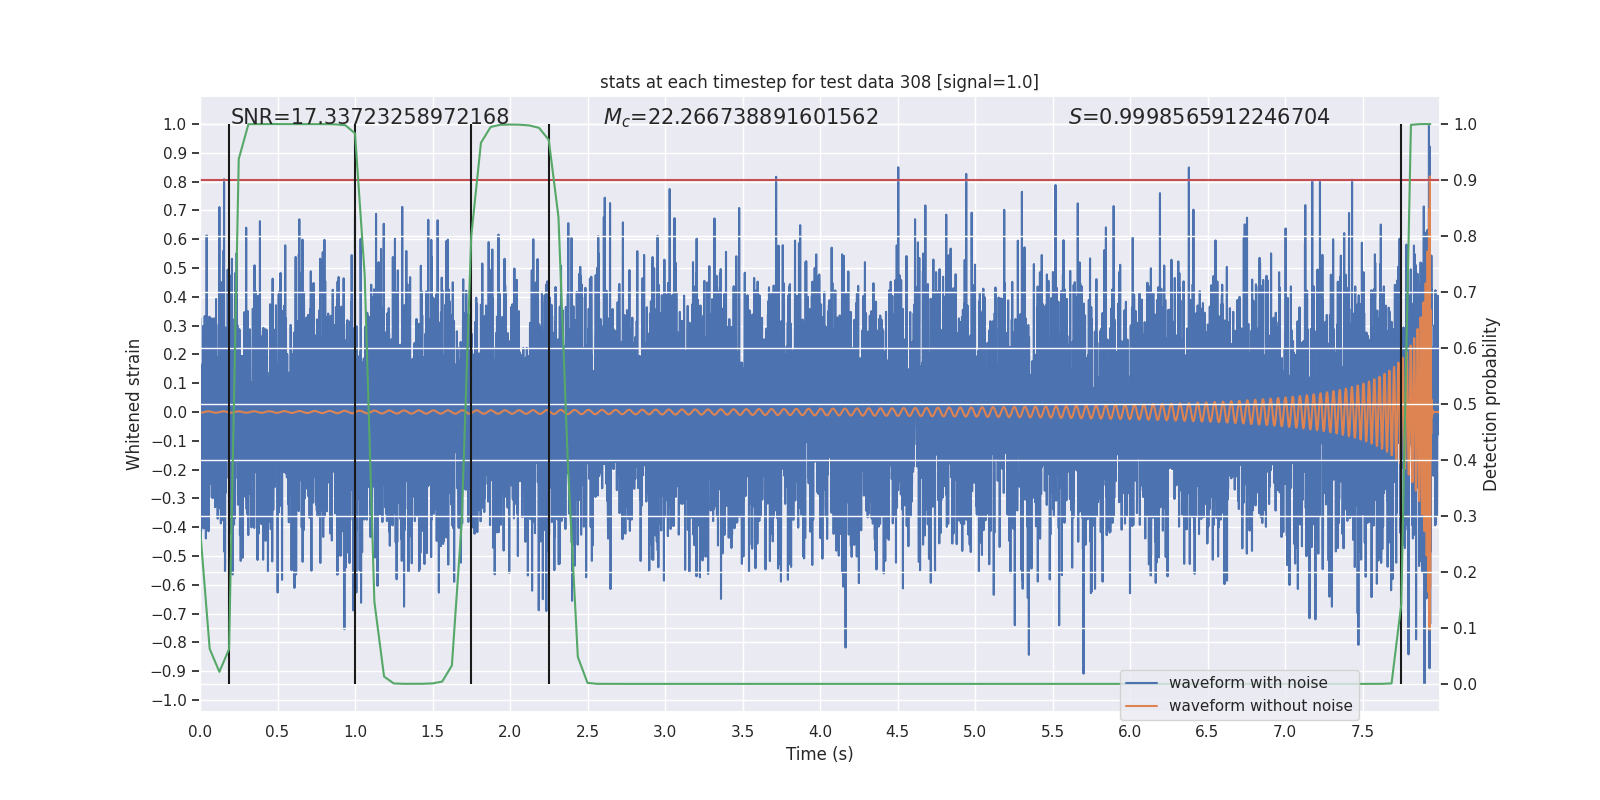
Task: Click the orange line swatch in legend
Action: point(1142,706)
